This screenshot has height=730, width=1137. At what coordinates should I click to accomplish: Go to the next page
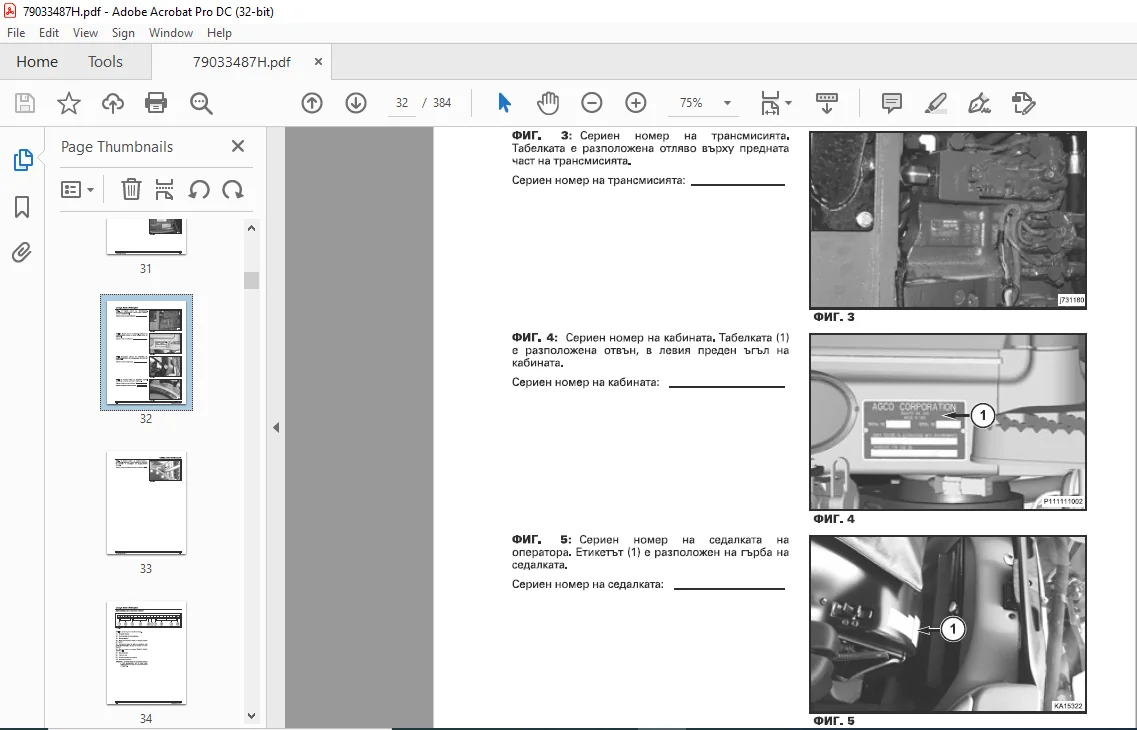click(356, 103)
